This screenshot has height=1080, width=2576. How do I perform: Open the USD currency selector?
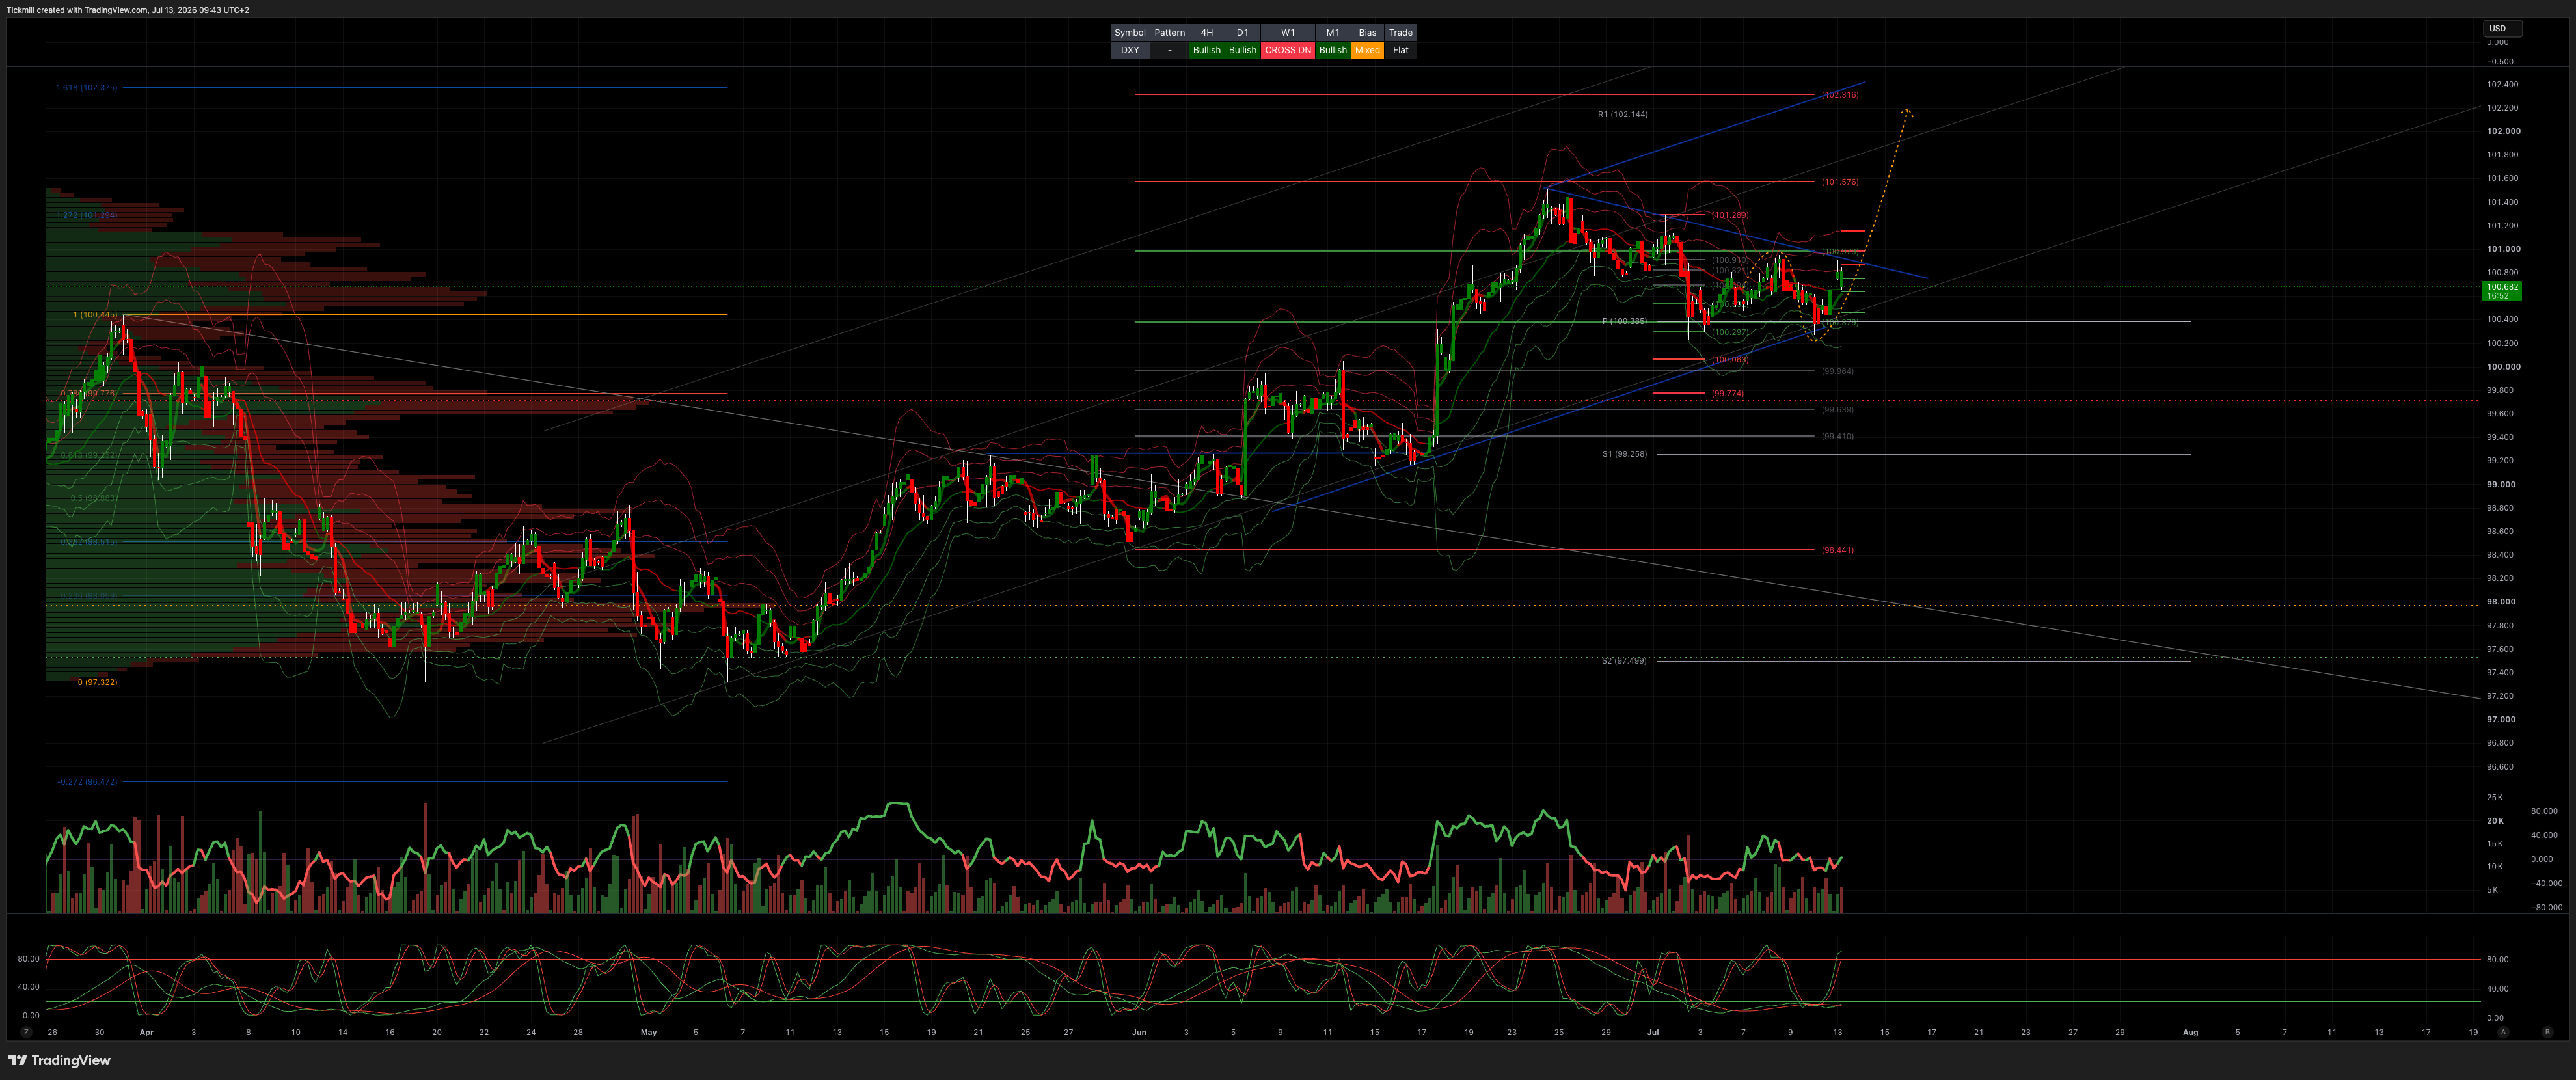coord(2502,28)
